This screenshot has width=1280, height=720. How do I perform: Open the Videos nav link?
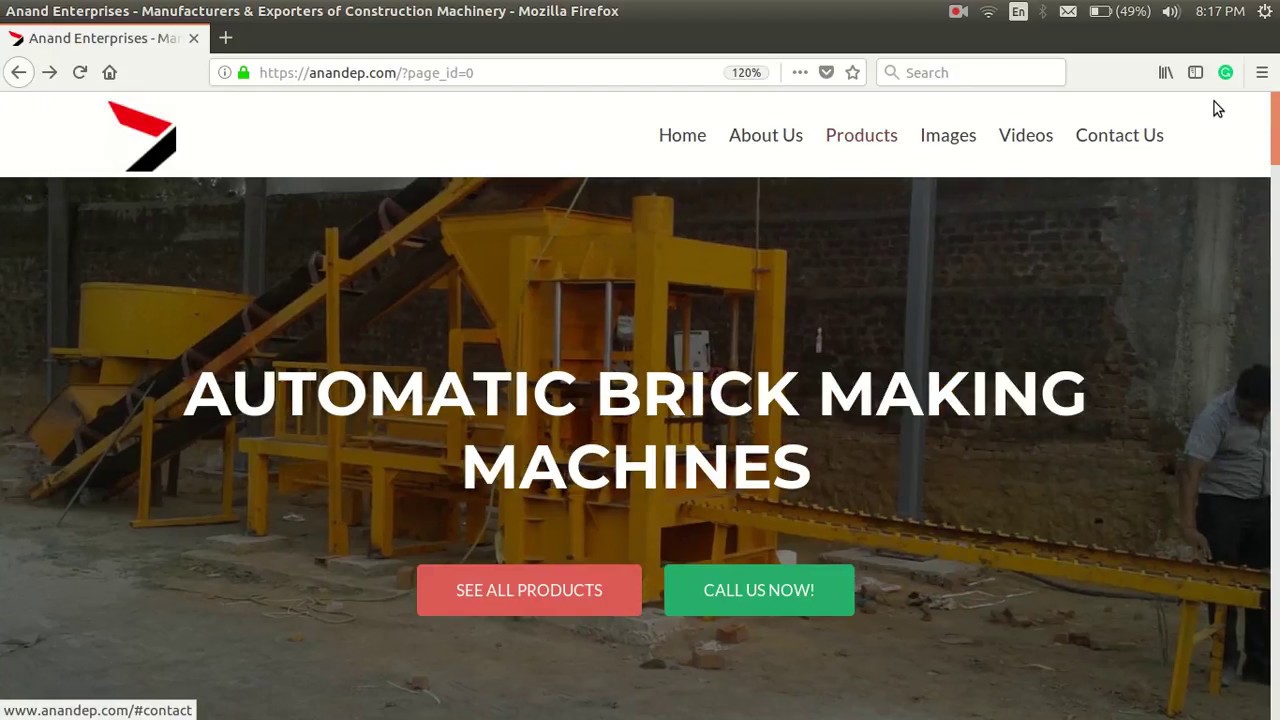[1026, 135]
